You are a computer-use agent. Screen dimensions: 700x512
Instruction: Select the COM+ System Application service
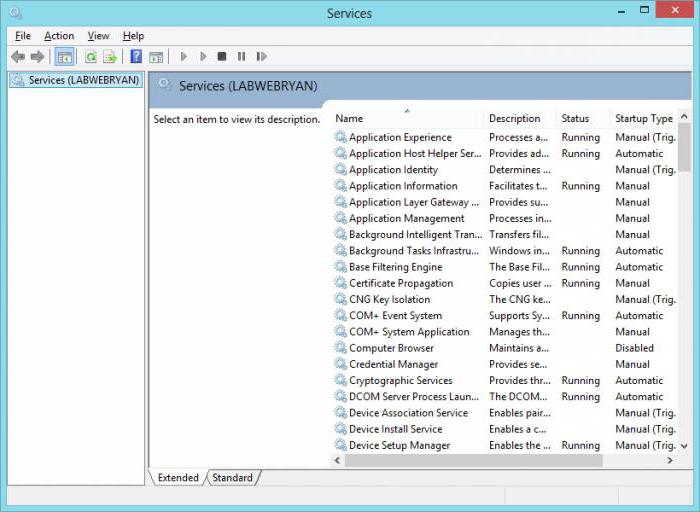point(505,332)
